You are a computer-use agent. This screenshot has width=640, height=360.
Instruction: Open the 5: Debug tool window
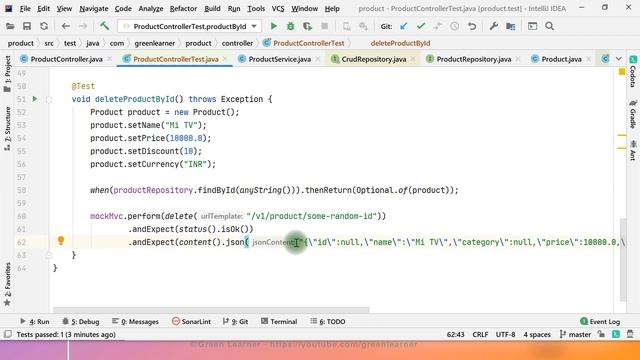point(81,322)
